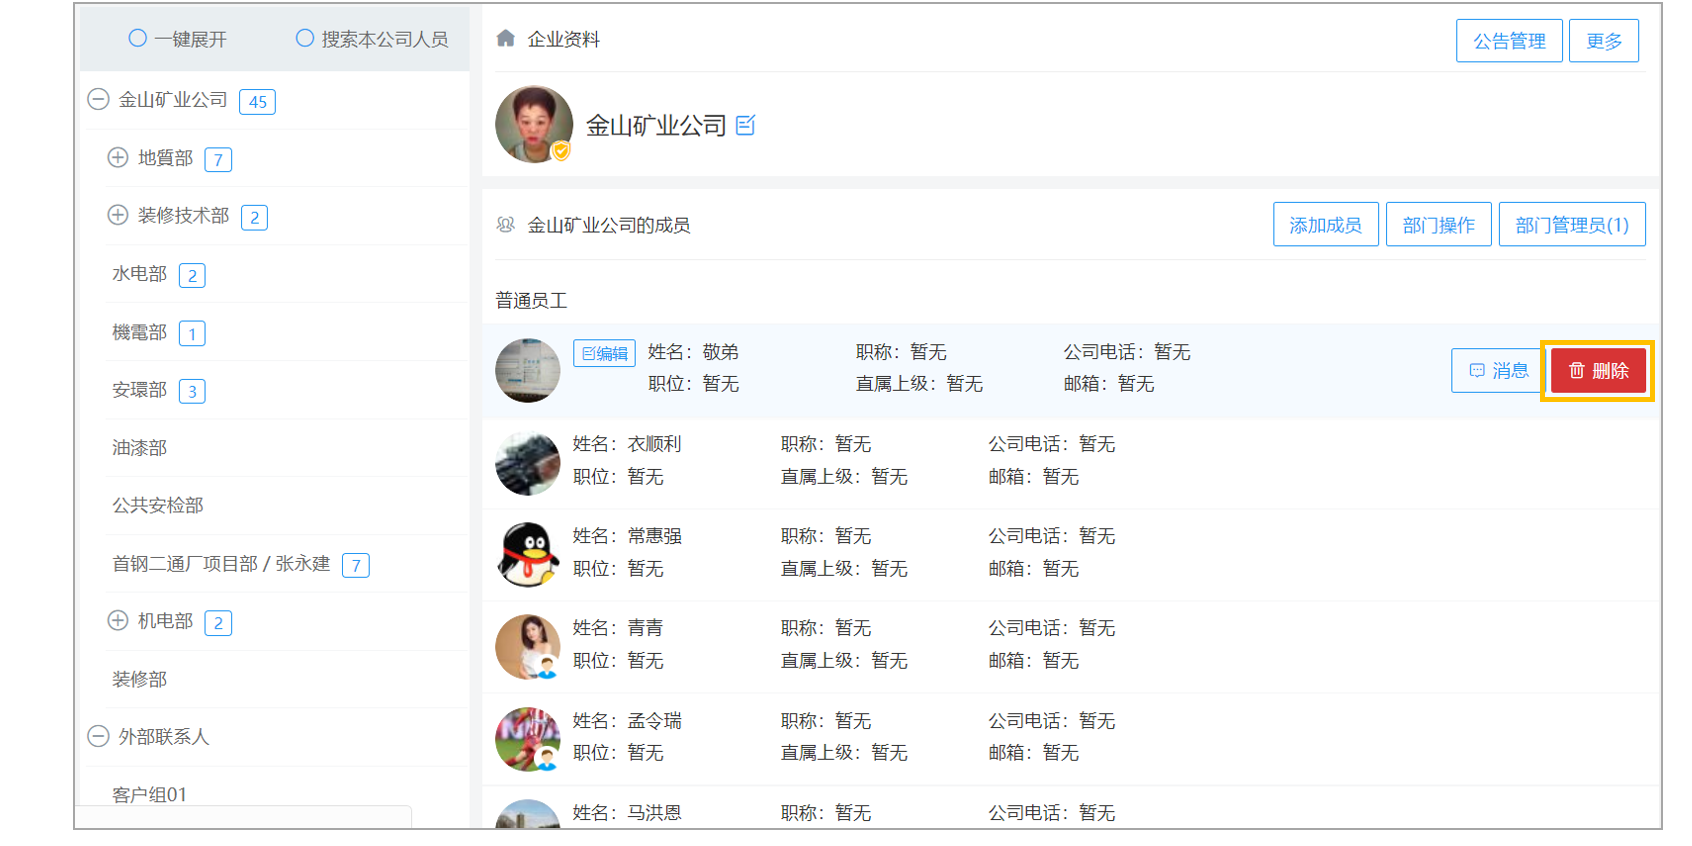The height and width of the screenshot is (846, 1692).
Task: Collapse the 金山矿业公司 tree node
Action: 98,99
